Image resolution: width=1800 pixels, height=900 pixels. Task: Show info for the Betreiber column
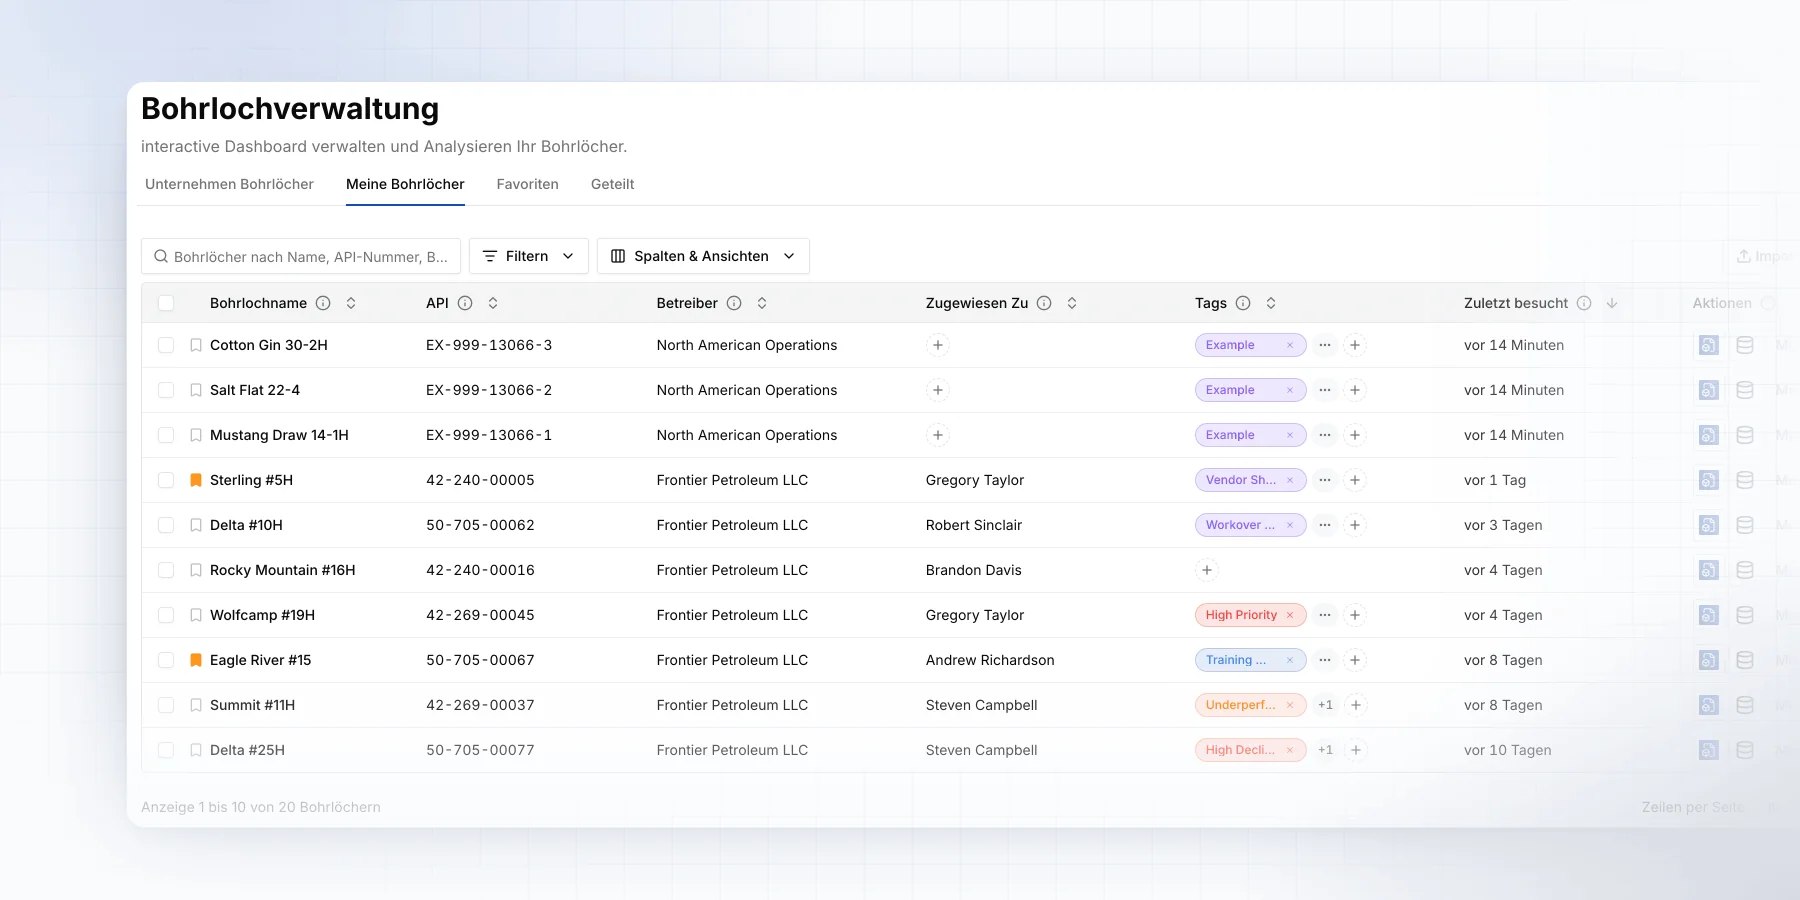point(734,303)
